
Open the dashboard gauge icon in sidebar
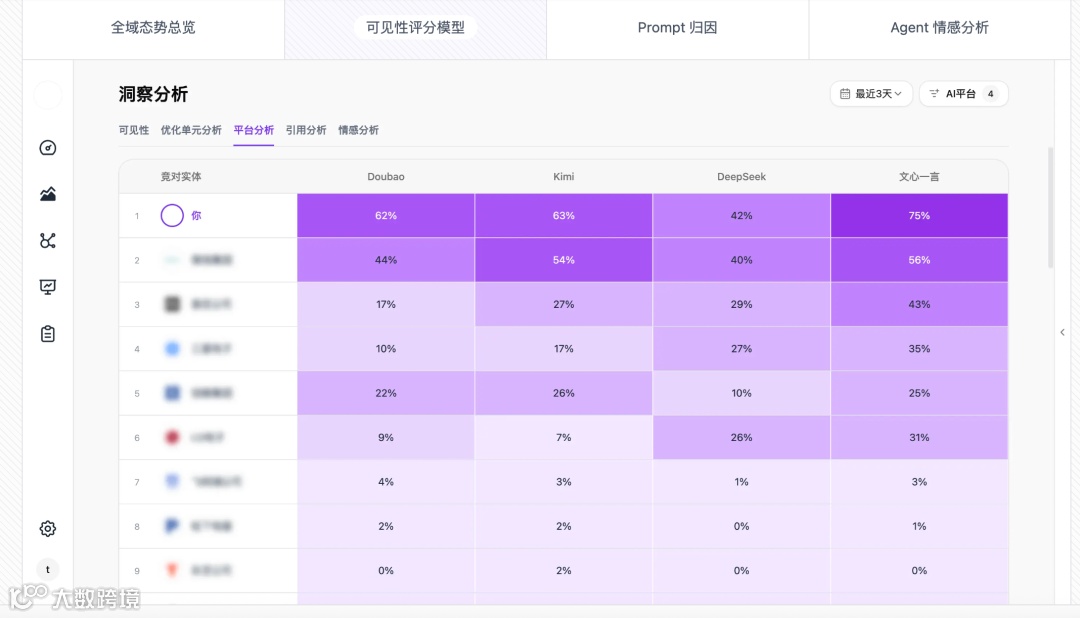(x=48, y=148)
